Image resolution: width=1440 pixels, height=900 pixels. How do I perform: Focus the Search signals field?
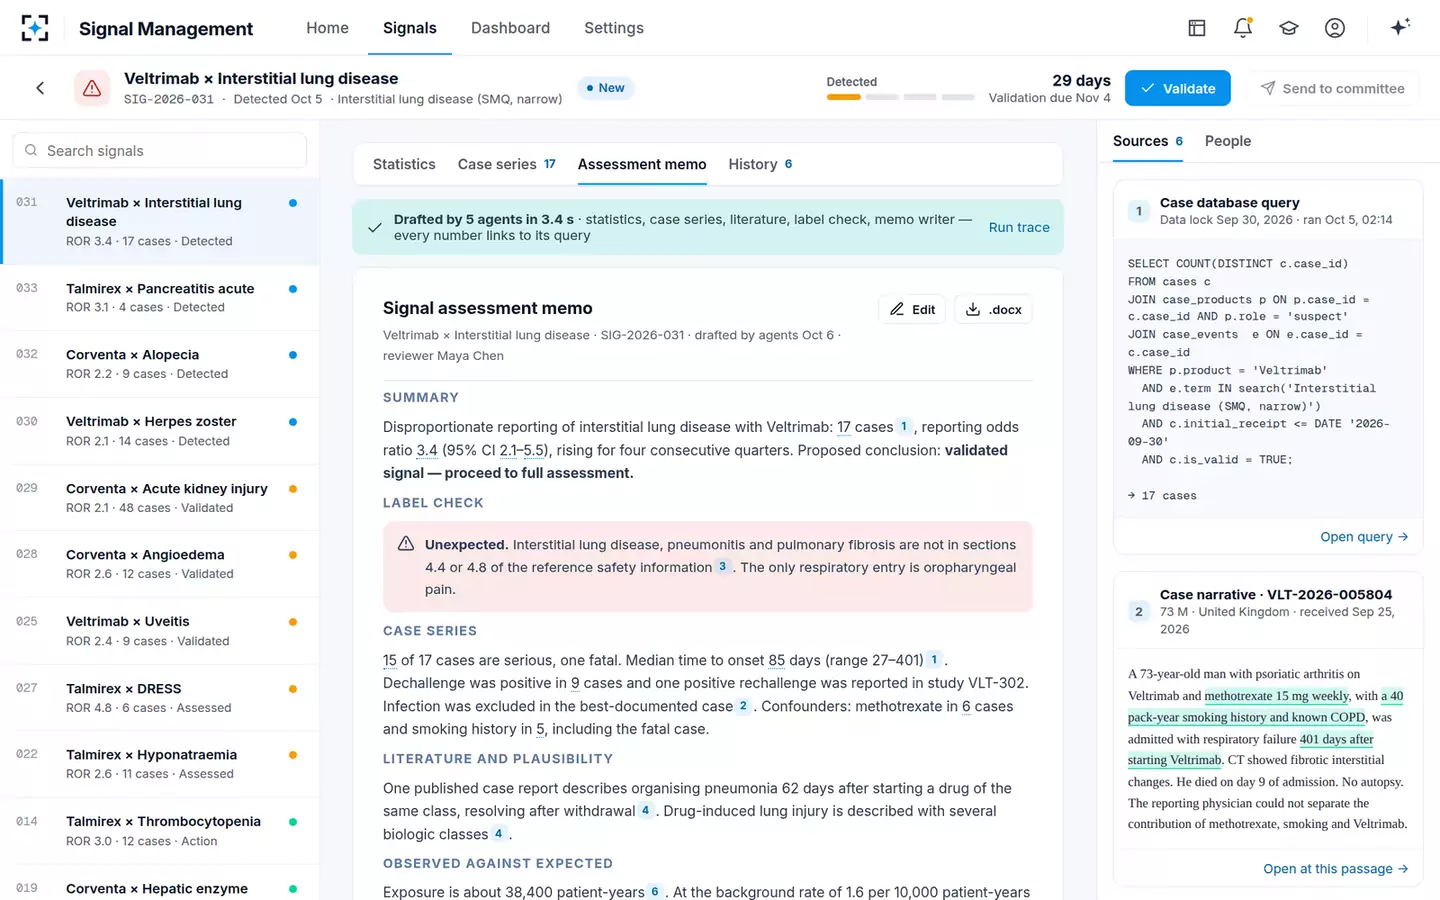point(160,151)
